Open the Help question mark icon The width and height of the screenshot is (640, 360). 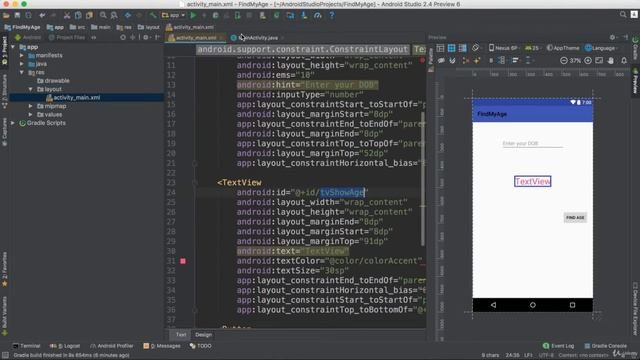tap(332, 15)
